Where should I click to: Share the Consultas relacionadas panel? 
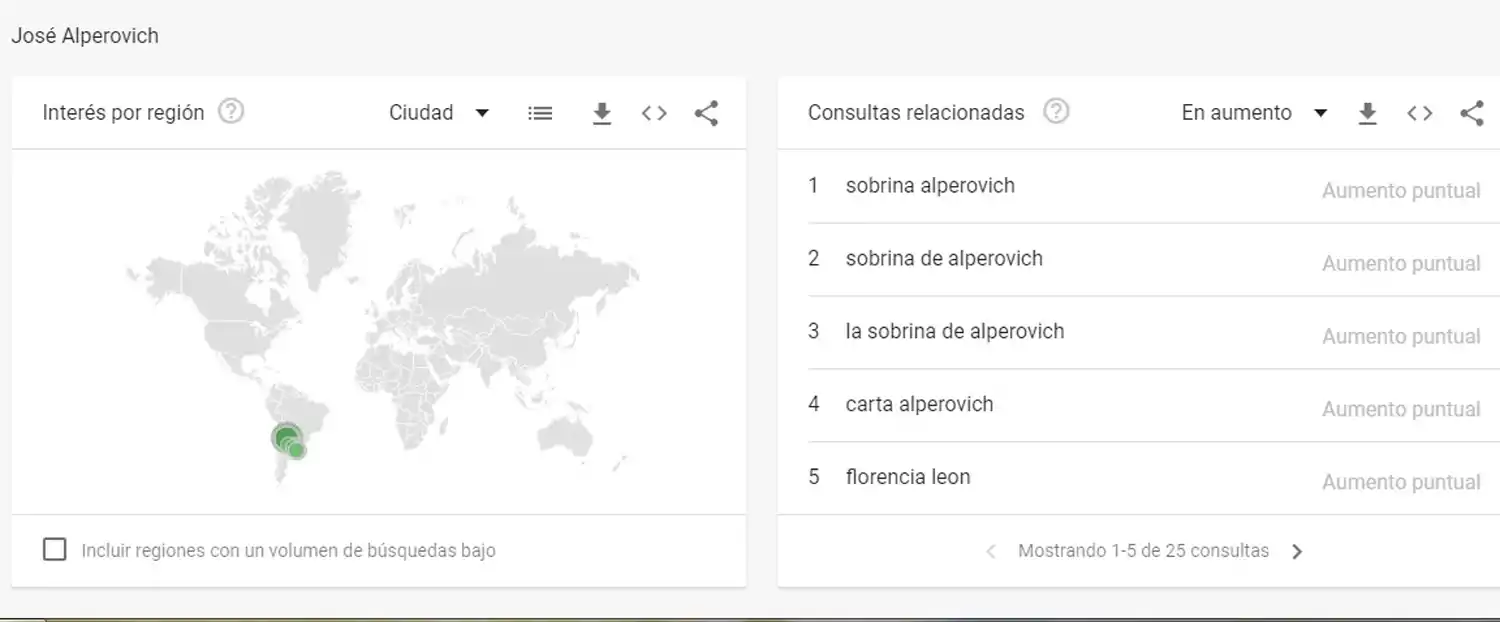[1472, 113]
